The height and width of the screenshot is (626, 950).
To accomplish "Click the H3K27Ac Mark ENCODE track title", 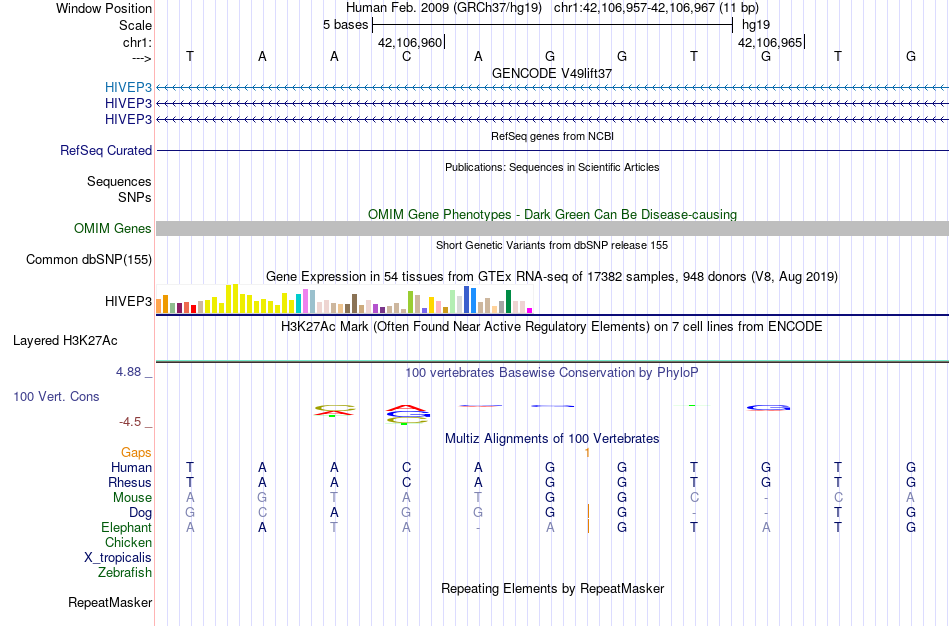I will 552,327.
